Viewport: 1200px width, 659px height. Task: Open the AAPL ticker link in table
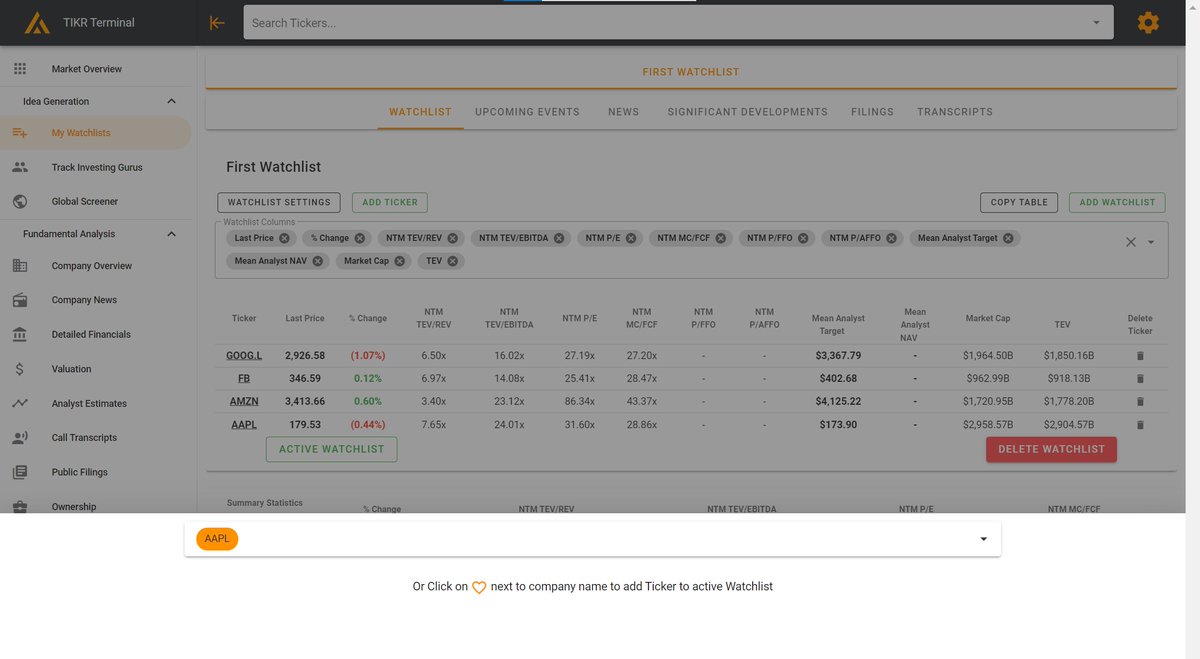click(244, 424)
